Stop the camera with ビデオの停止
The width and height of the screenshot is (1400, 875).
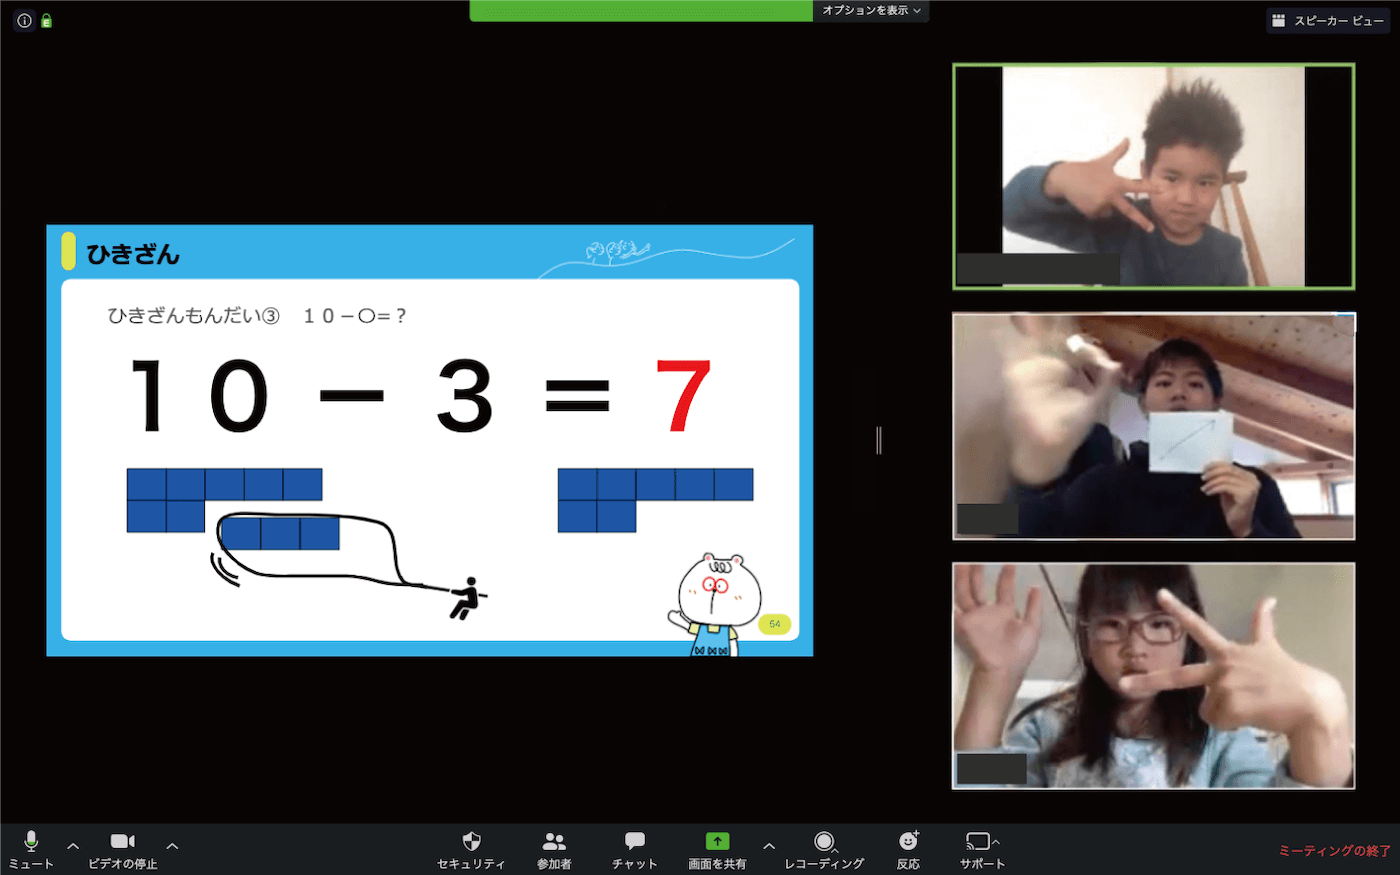tap(122, 842)
